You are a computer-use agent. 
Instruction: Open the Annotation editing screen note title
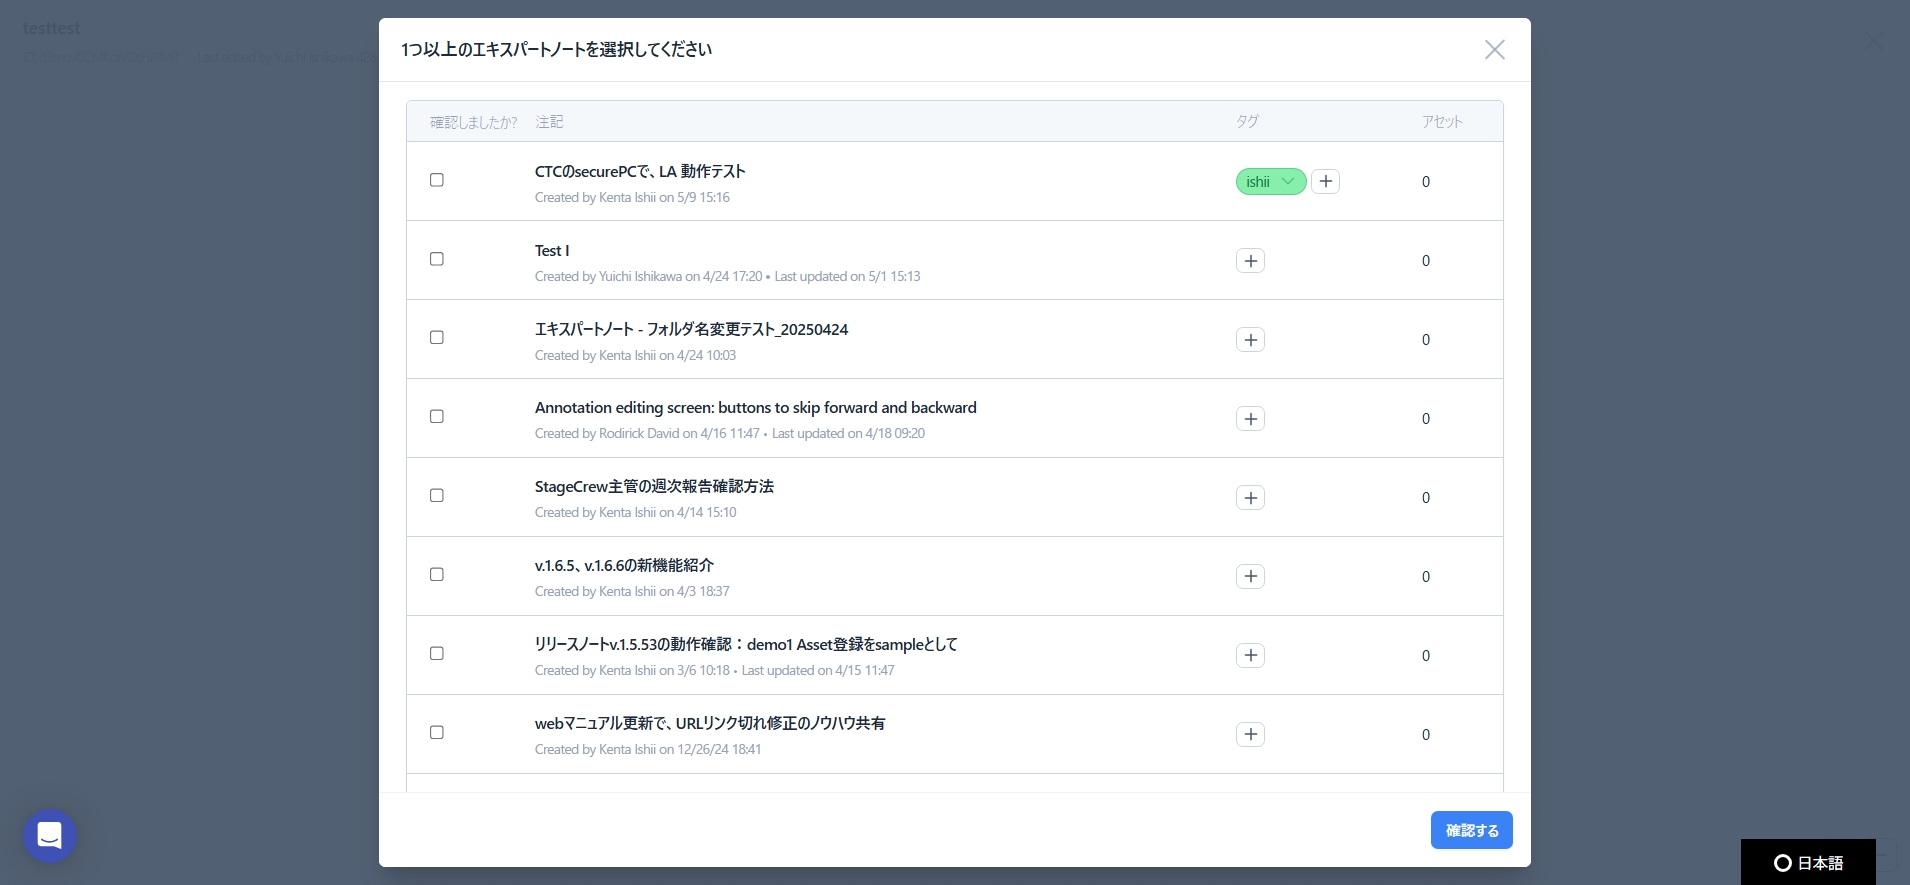pyautogui.click(x=755, y=408)
